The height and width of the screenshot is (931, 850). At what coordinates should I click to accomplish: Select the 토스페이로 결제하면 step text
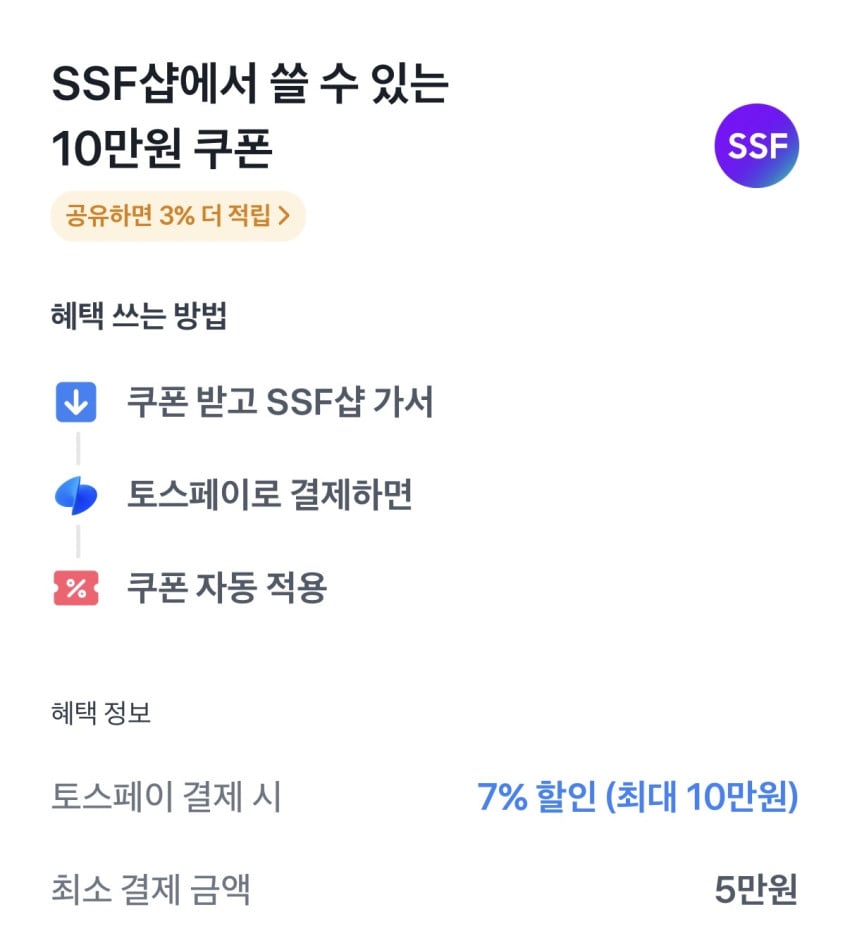click(270, 495)
